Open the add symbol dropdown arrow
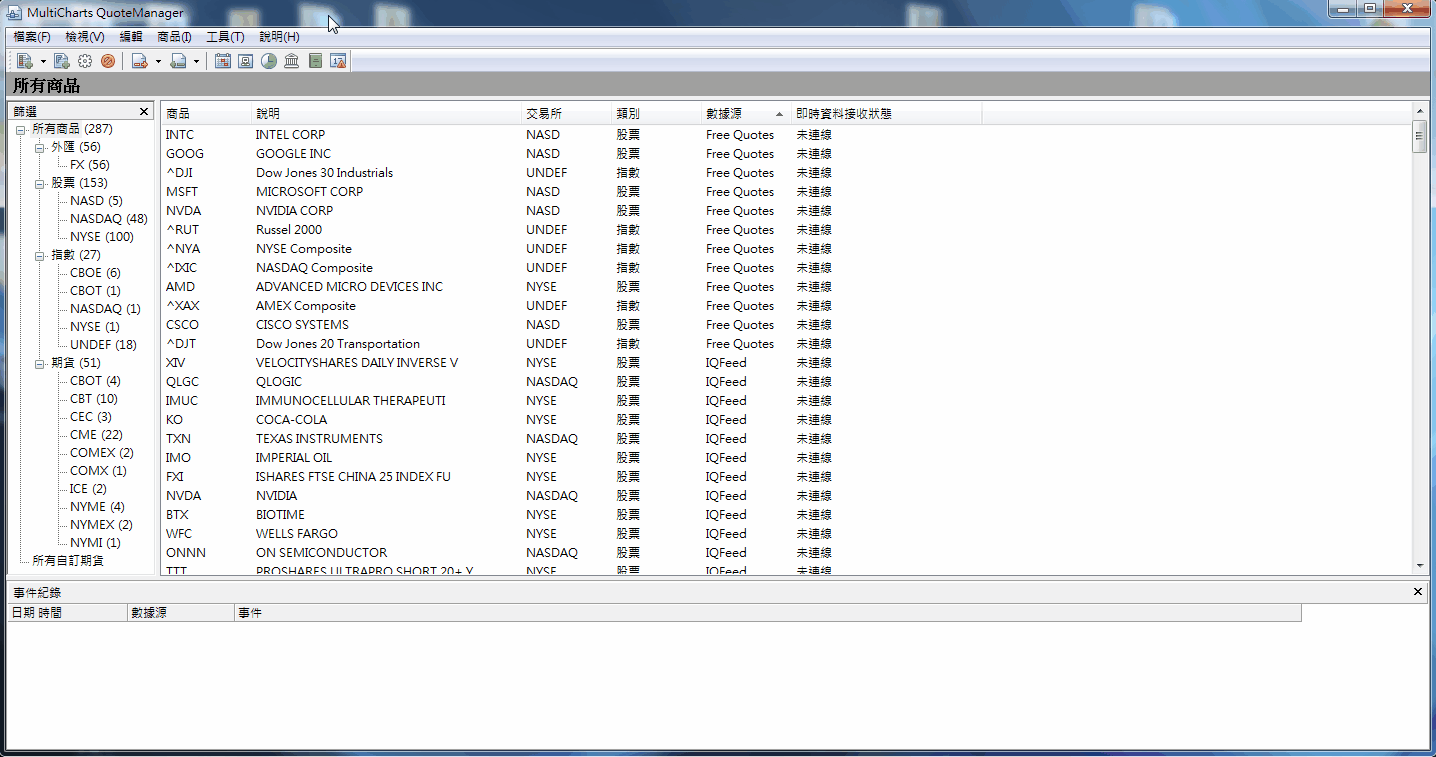Viewport: 1436px width, 757px height. click(x=43, y=61)
